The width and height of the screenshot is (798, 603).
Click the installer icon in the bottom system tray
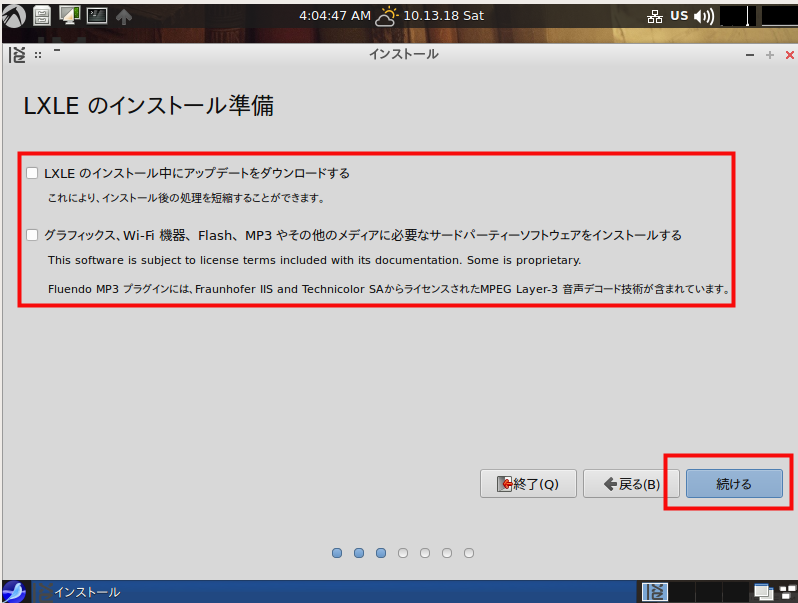655,592
